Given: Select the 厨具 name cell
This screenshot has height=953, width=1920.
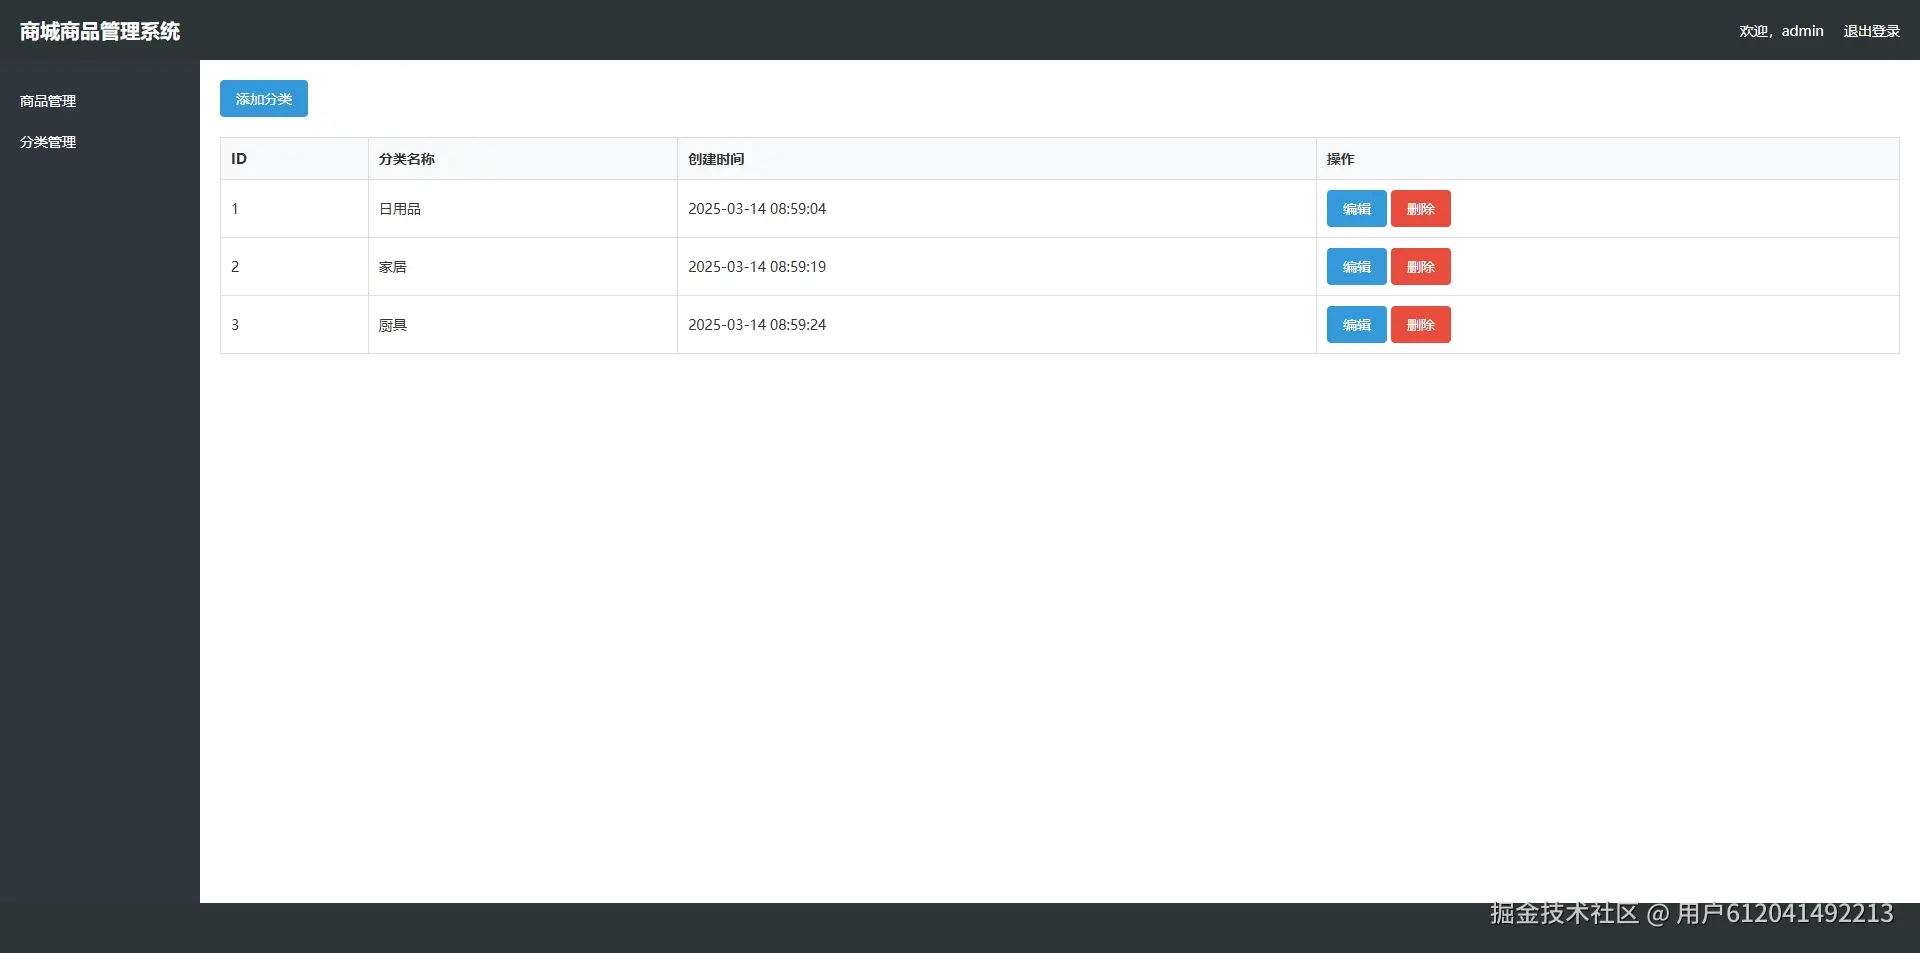Looking at the screenshot, I should (523, 325).
